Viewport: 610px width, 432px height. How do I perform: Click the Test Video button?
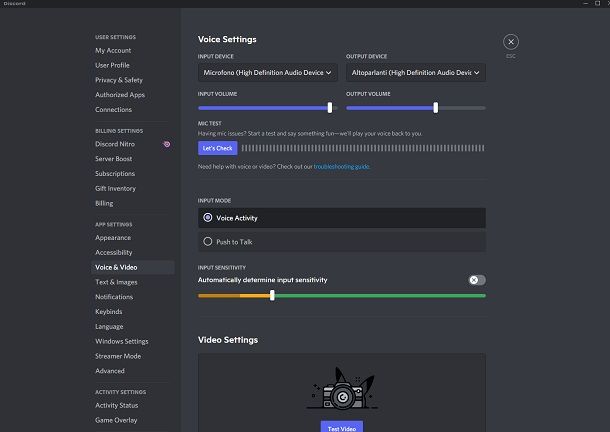coord(342,427)
